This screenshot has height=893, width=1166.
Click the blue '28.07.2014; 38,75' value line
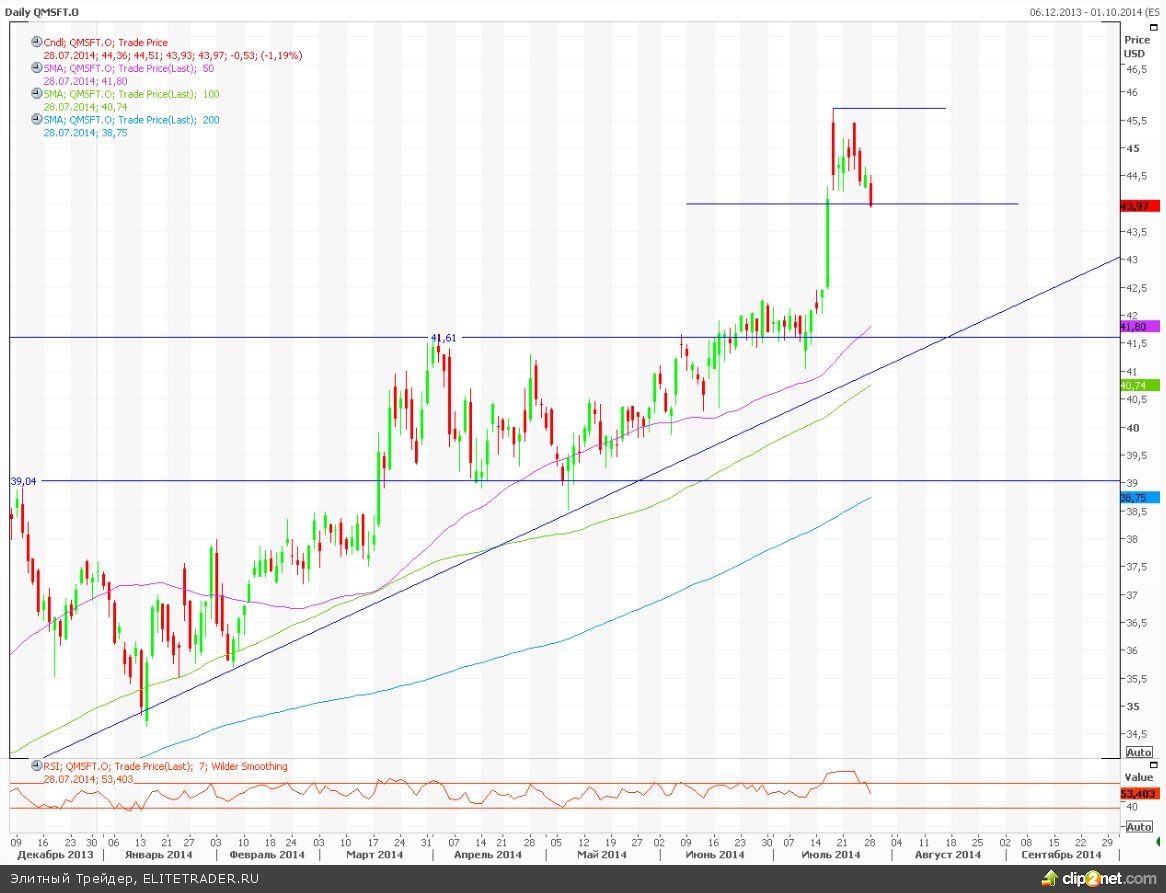pyautogui.click(x=85, y=133)
